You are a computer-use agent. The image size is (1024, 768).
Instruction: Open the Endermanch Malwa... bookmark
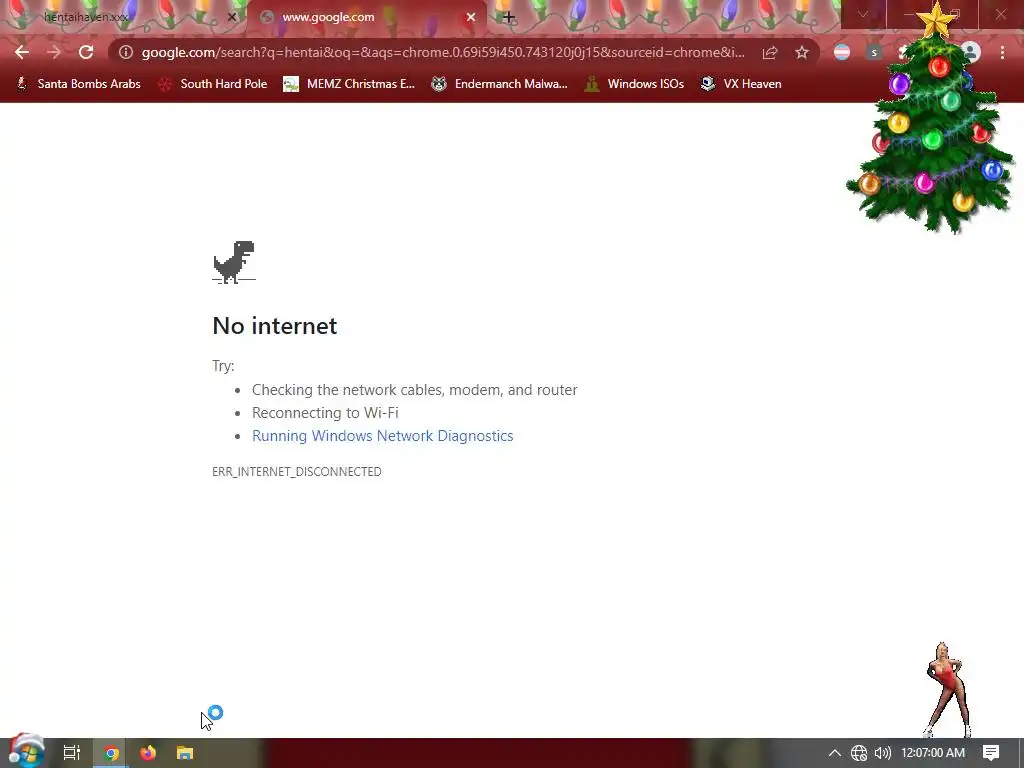pyautogui.click(x=499, y=84)
